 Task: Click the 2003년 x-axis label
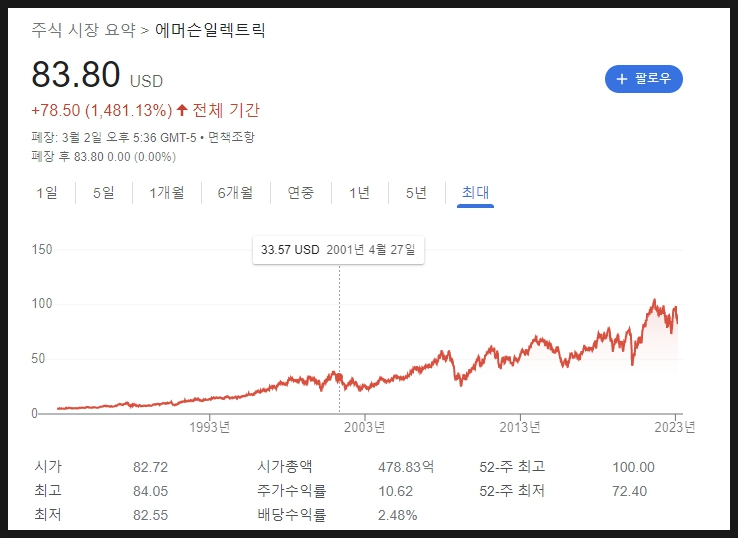(365, 427)
